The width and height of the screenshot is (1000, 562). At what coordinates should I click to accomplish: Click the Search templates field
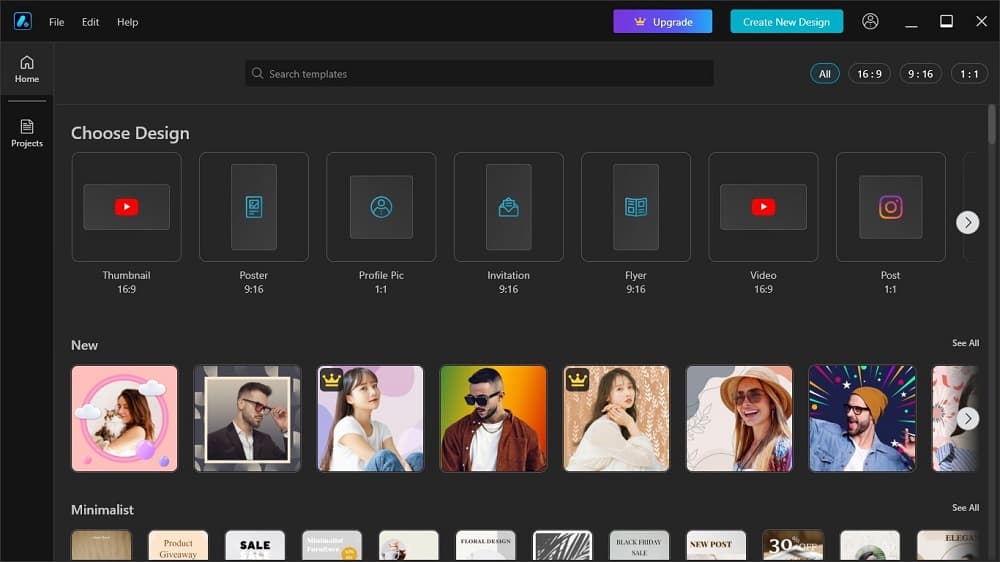click(480, 74)
